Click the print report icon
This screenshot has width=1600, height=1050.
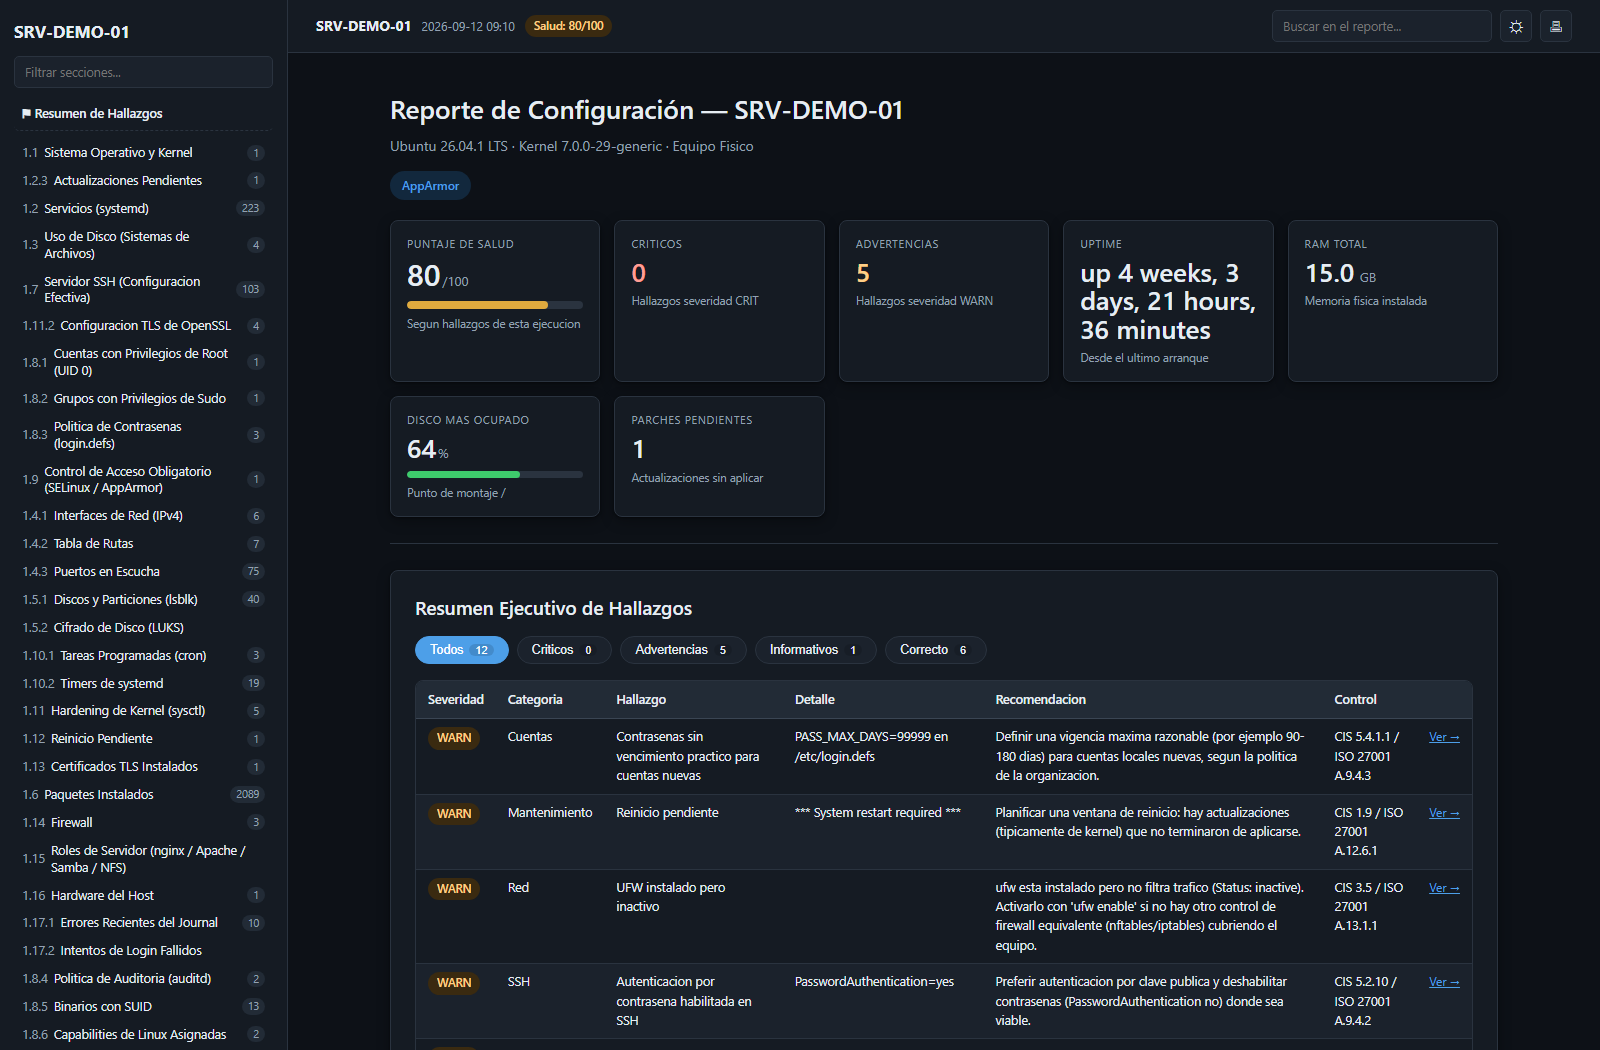click(x=1556, y=27)
